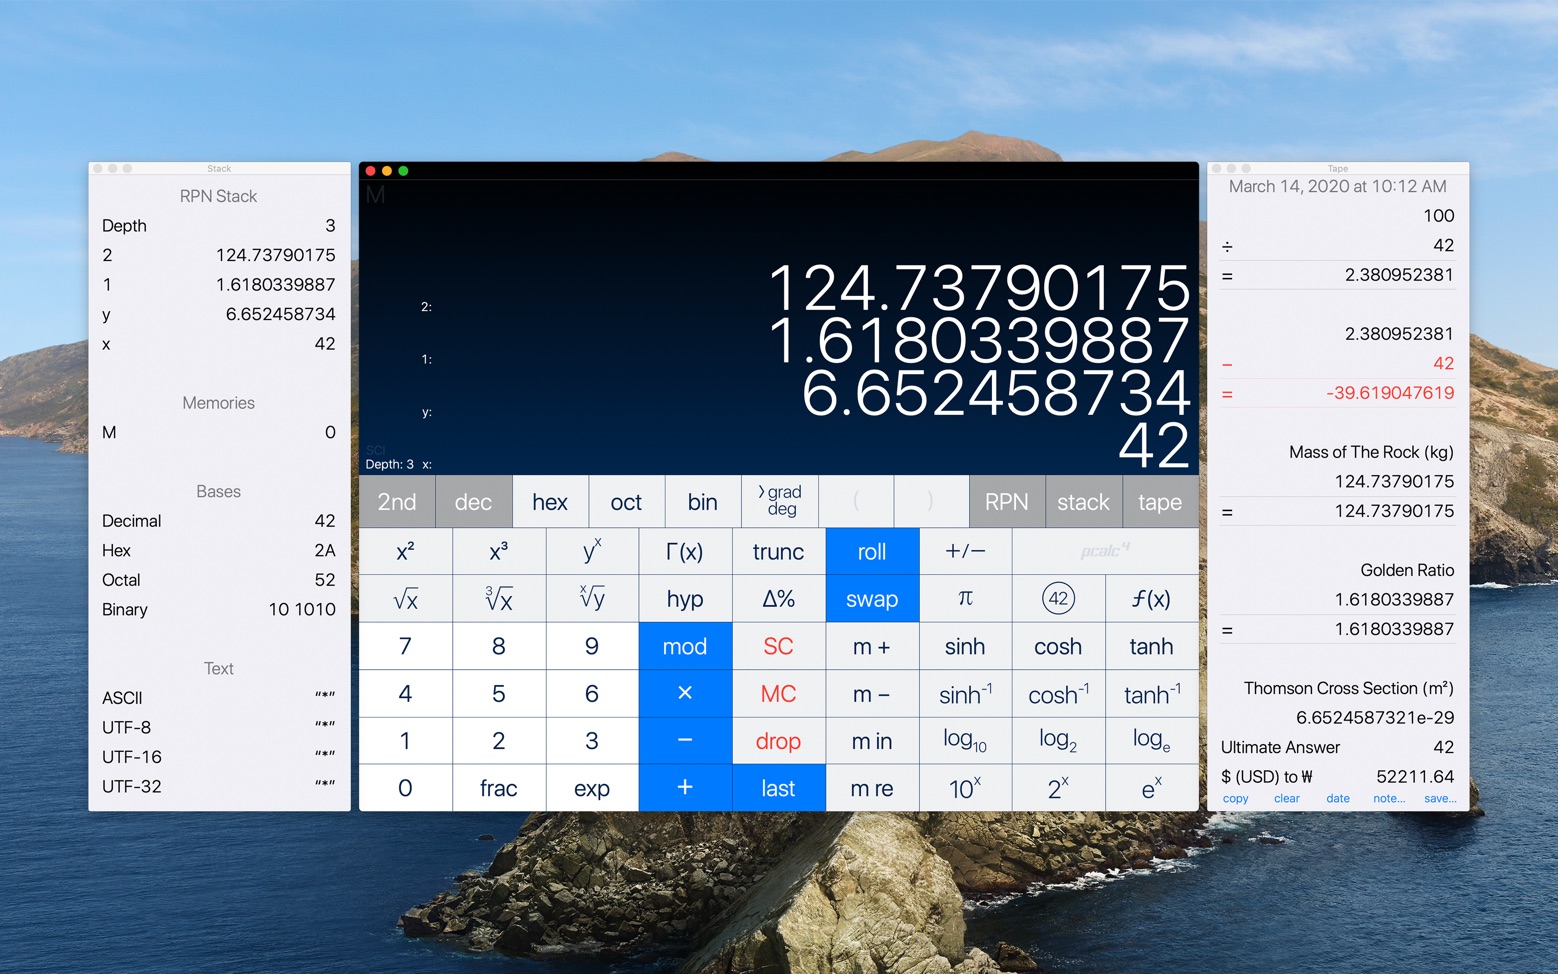
Task: Click the last key
Action: (778, 788)
